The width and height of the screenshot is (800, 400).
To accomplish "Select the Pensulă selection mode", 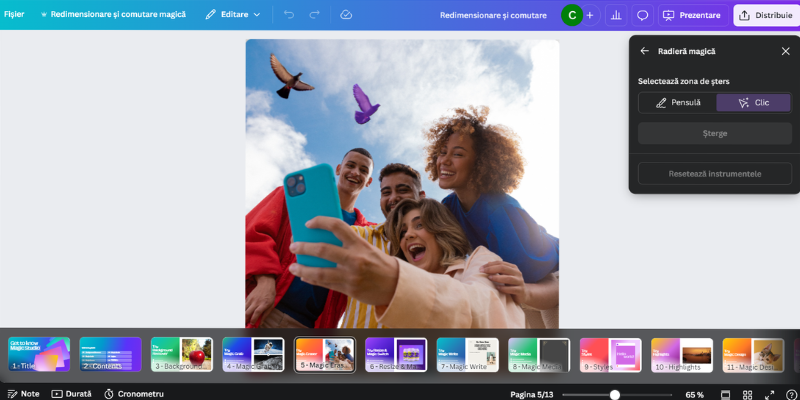I will pos(678,102).
